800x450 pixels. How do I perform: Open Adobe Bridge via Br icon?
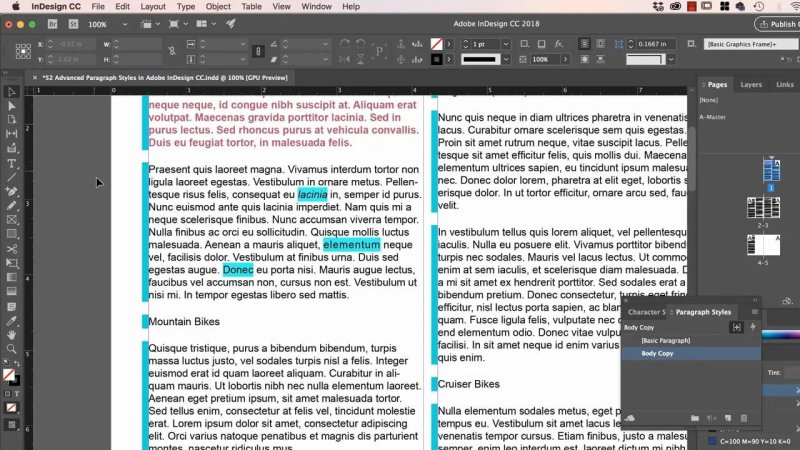tap(52, 24)
